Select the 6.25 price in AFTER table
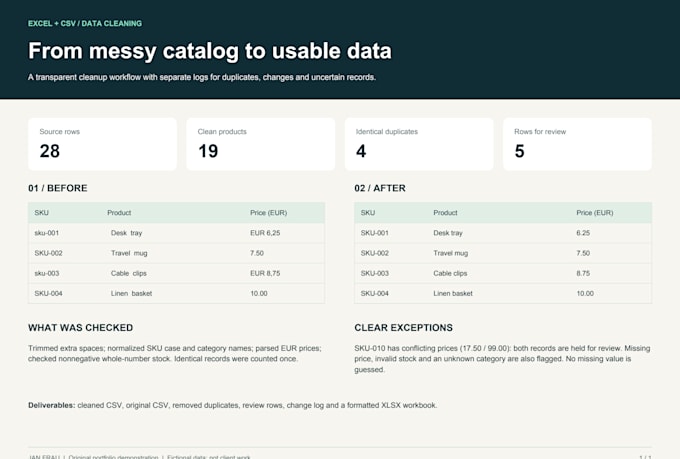The height and width of the screenshot is (459, 680). tap(583, 233)
